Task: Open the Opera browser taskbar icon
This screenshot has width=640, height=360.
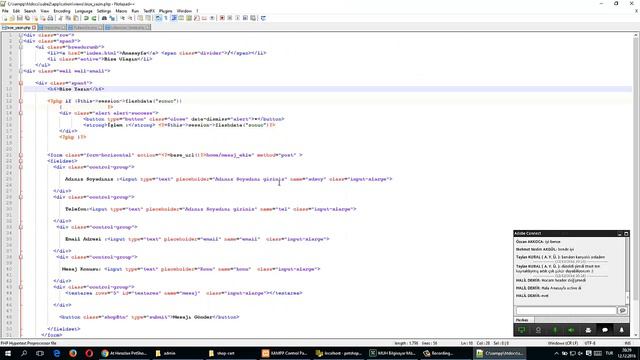Action: pos(89,353)
